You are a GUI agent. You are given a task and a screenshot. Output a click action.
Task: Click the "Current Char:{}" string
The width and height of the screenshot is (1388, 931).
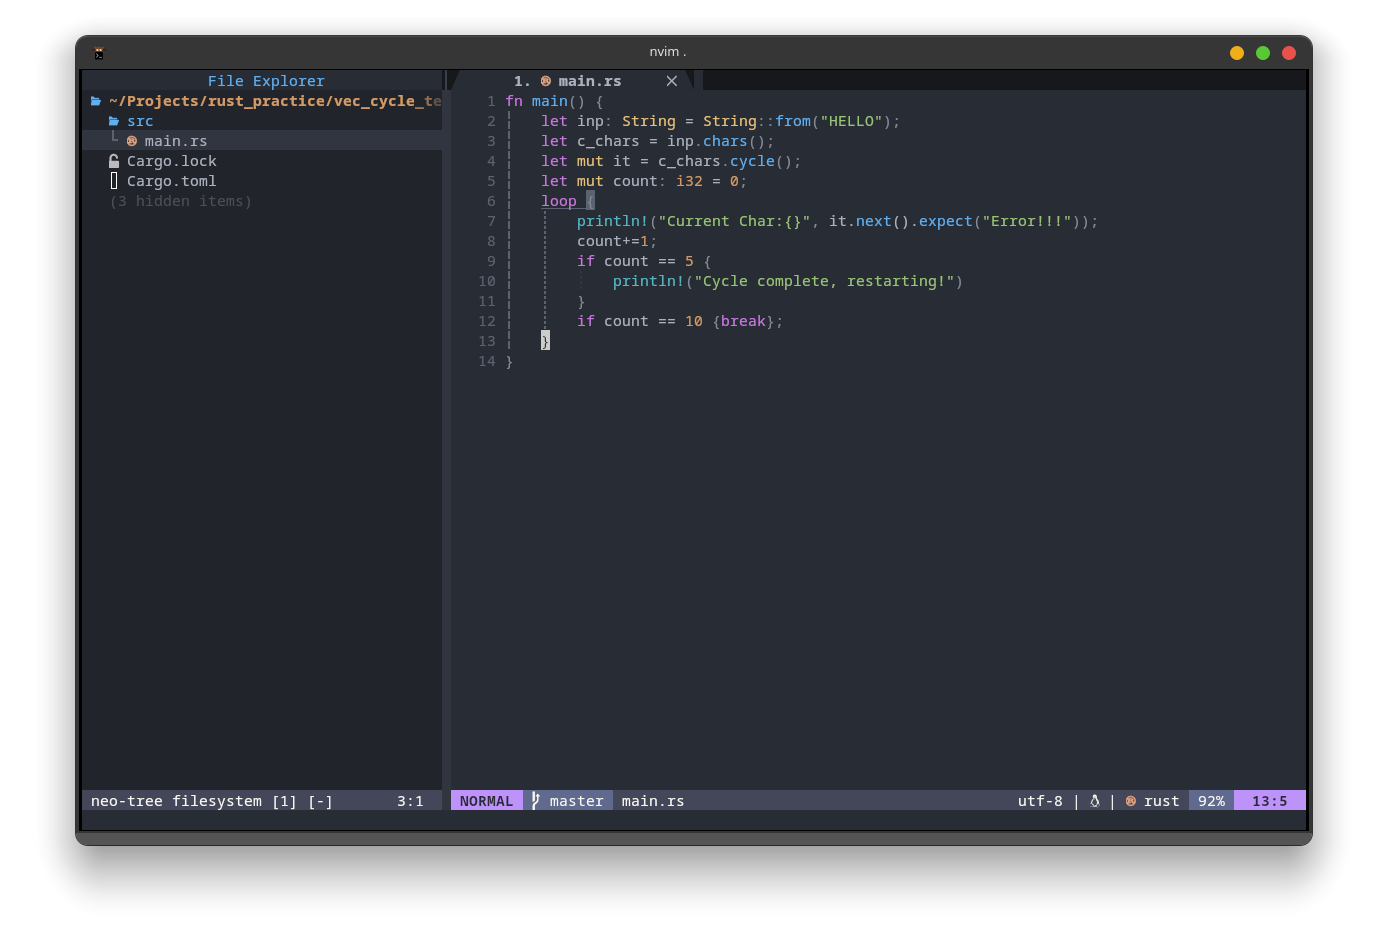click(x=734, y=221)
